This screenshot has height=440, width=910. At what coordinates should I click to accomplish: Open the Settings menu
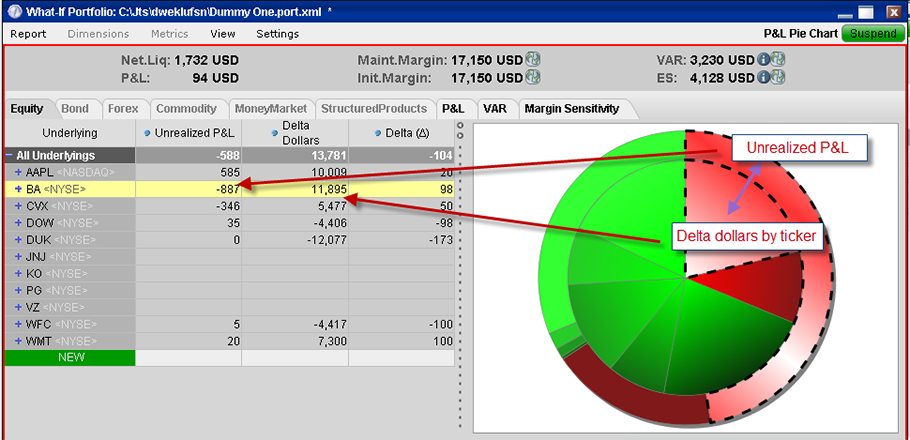[x=277, y=34]
